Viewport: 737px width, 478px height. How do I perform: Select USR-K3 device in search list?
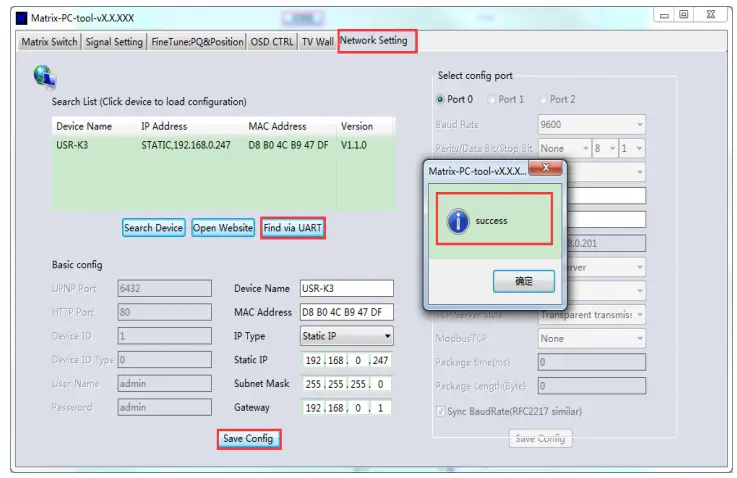point(72,145)
